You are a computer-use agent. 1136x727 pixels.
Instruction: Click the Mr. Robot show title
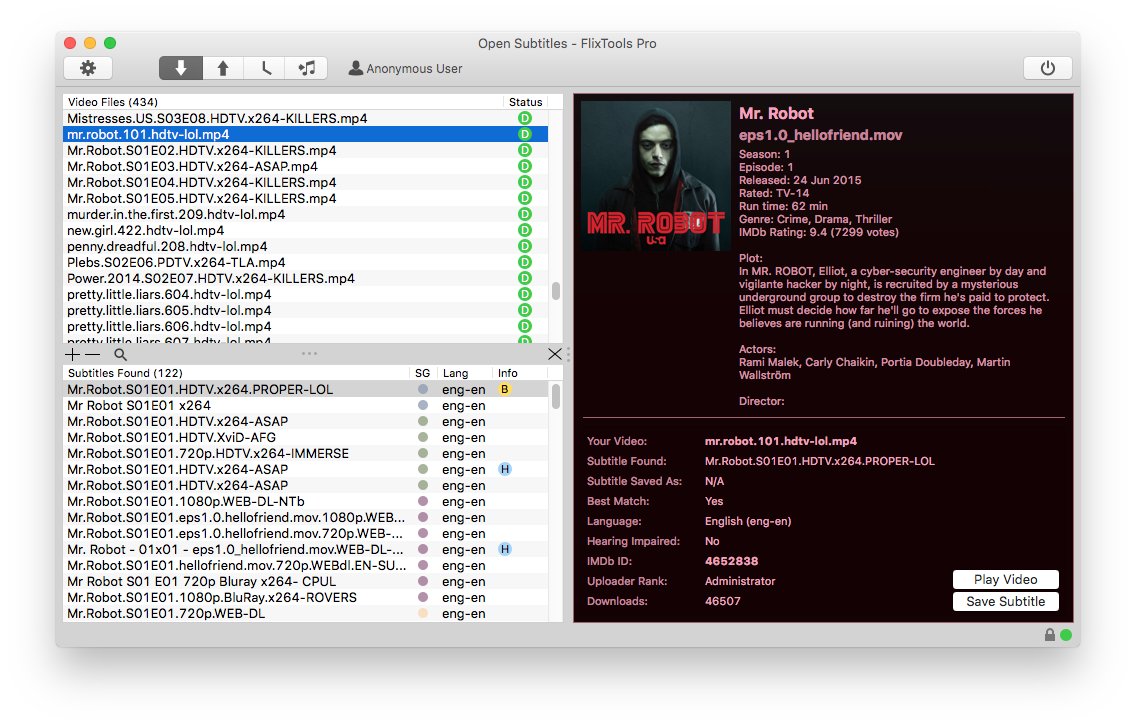776,113
